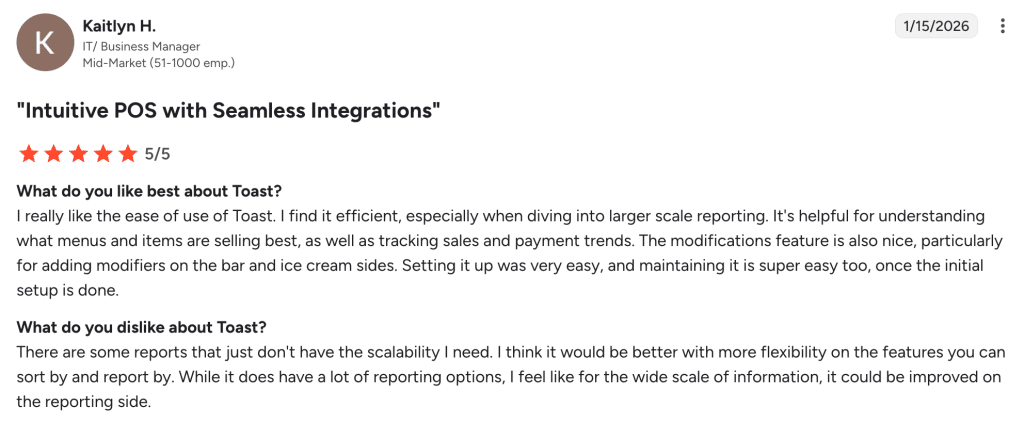Image resolution: width=1024 pixels, height=423 pixels.
Task: Click the 1/15/2026 review date badge
Action: 936,26
